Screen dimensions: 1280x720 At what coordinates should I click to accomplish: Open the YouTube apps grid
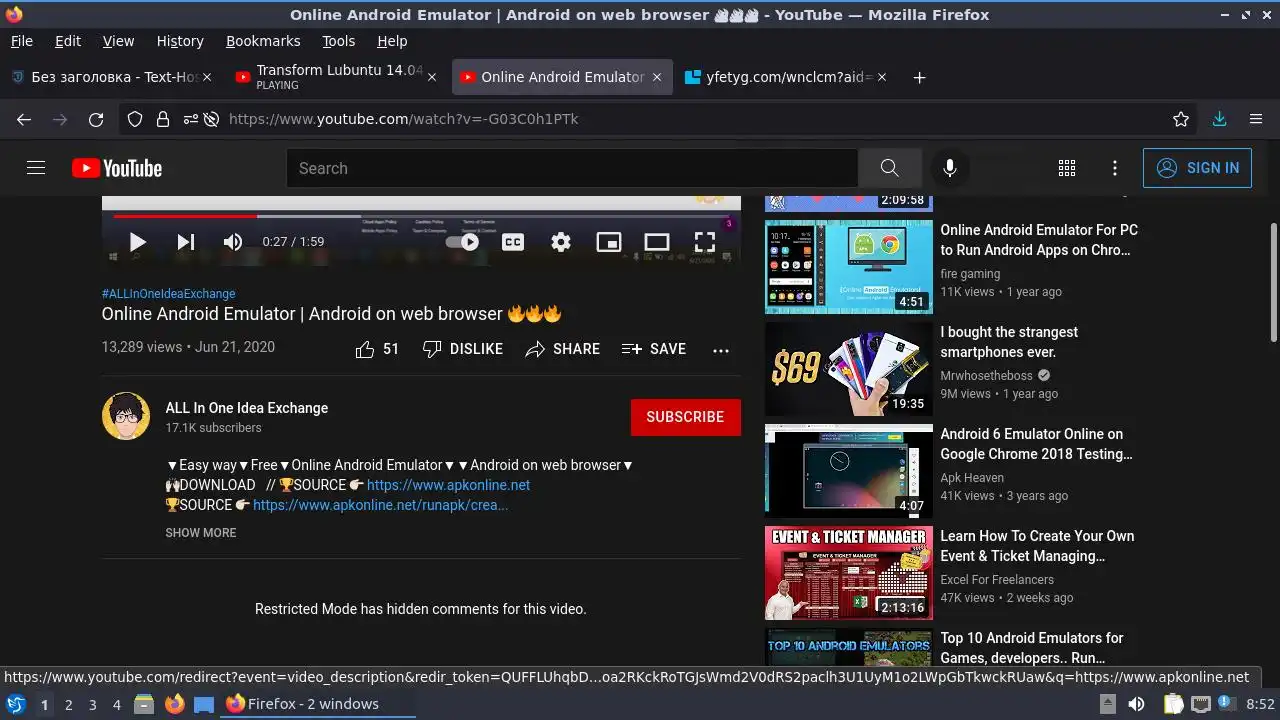pos(1067,168)
